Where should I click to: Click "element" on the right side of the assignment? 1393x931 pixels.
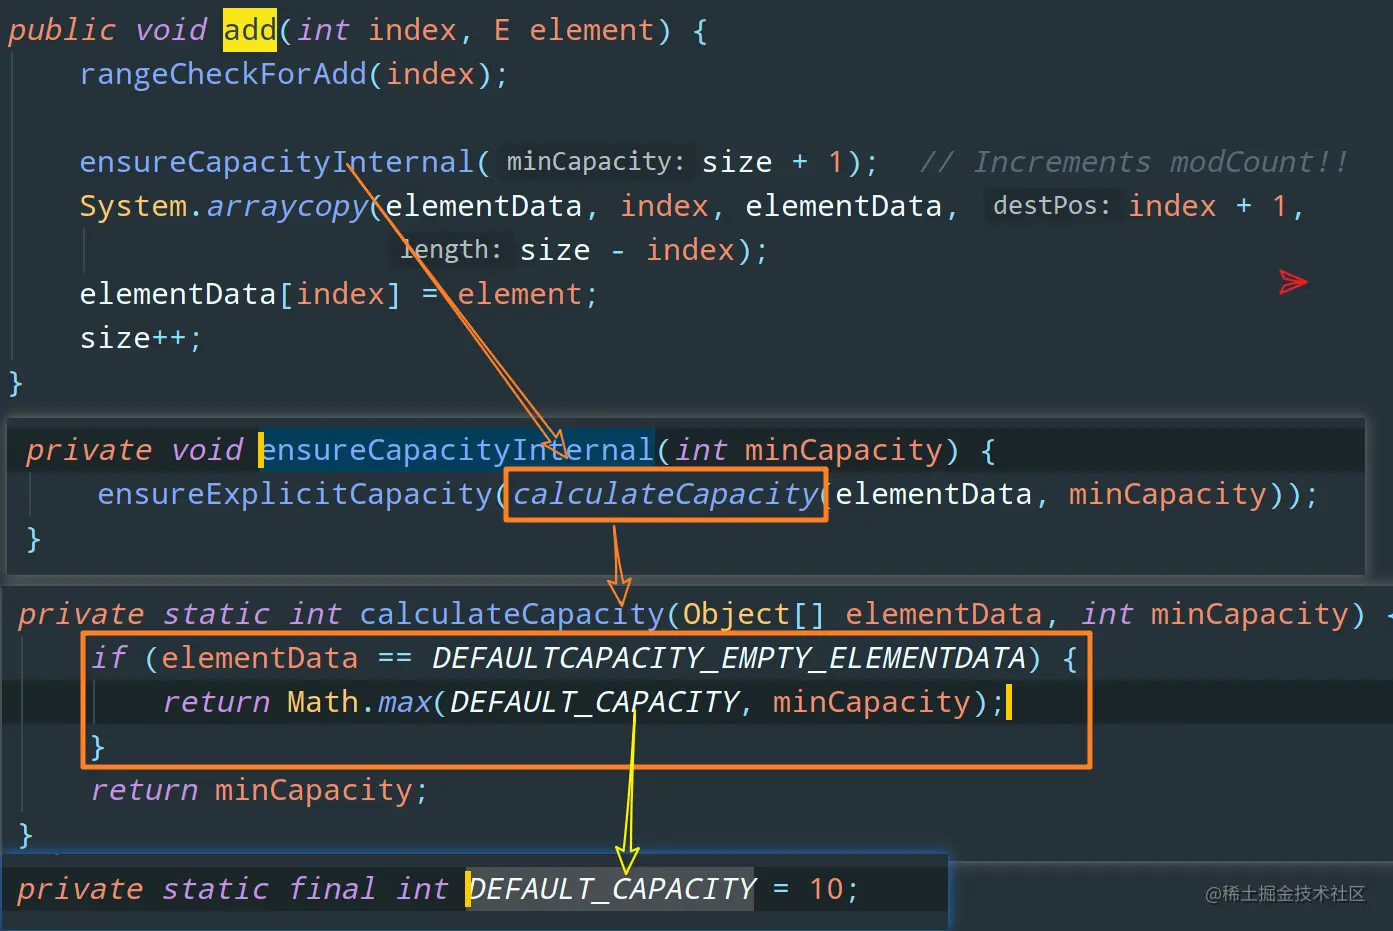tap(520, 294)
